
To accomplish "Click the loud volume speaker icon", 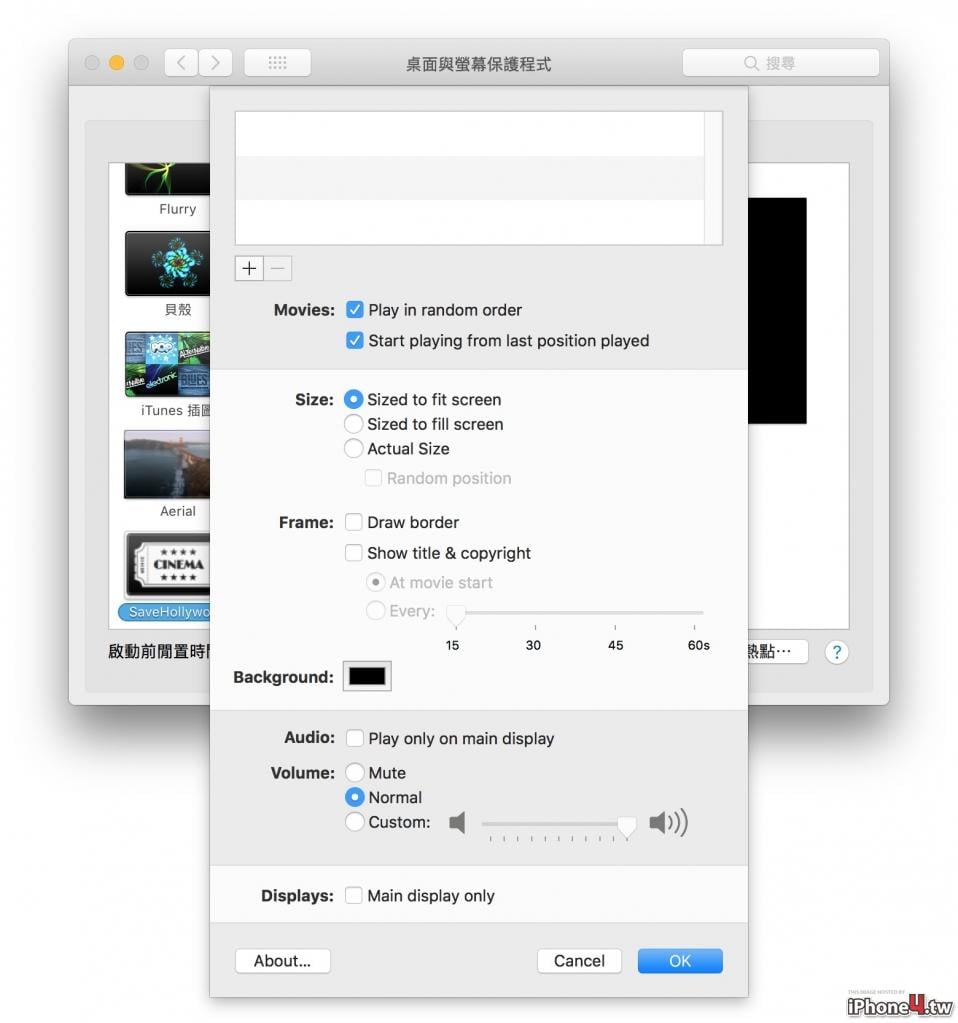I will point(668,823).
